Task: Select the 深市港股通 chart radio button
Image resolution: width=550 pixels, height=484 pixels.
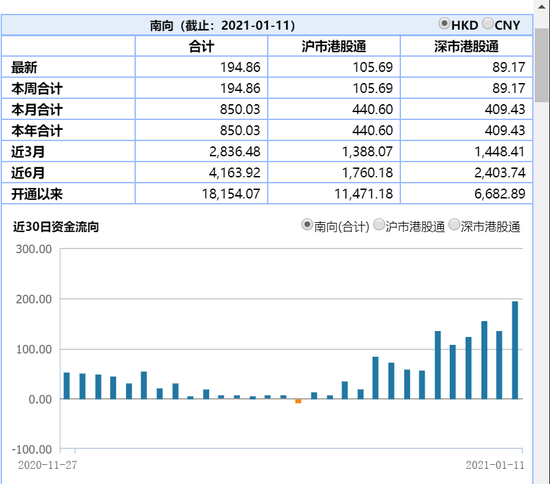Action: [454, 225]
